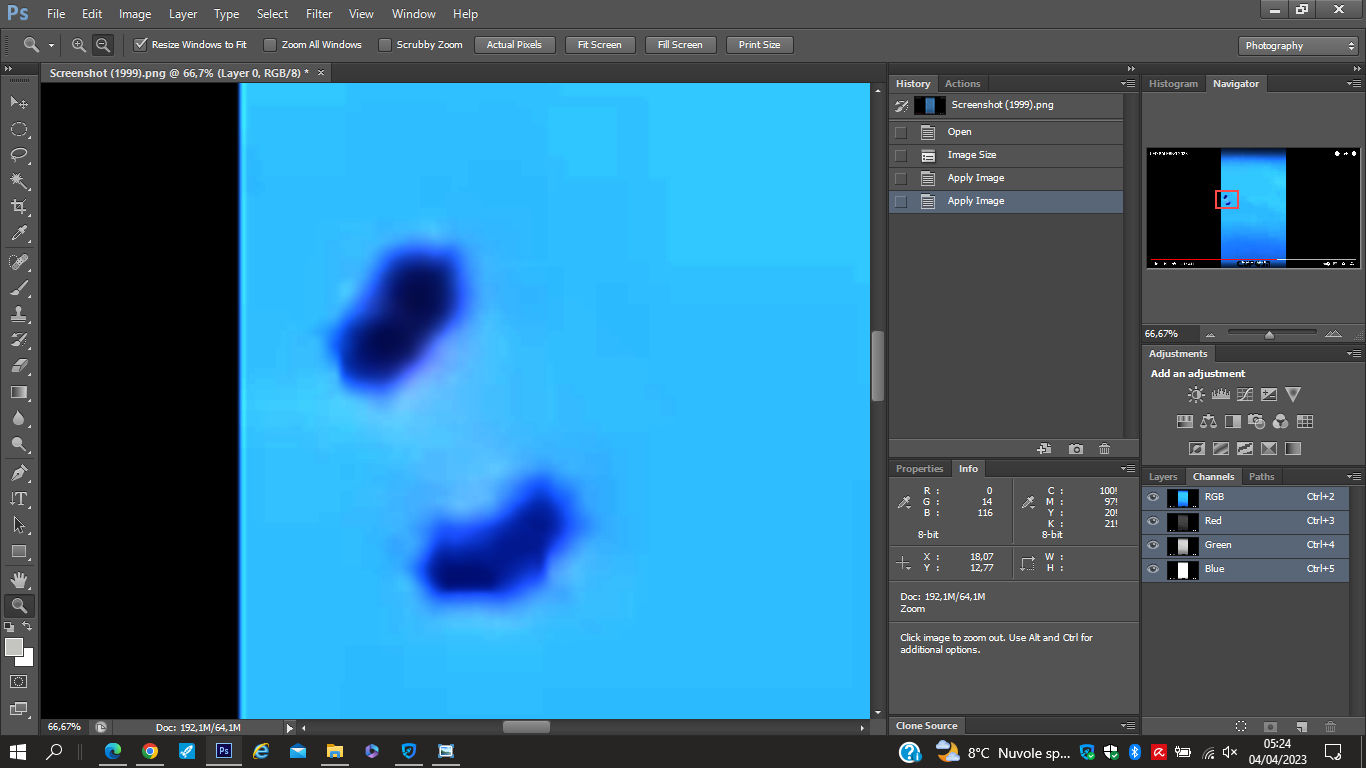Select the Brush tool

[x=19, y=288]
